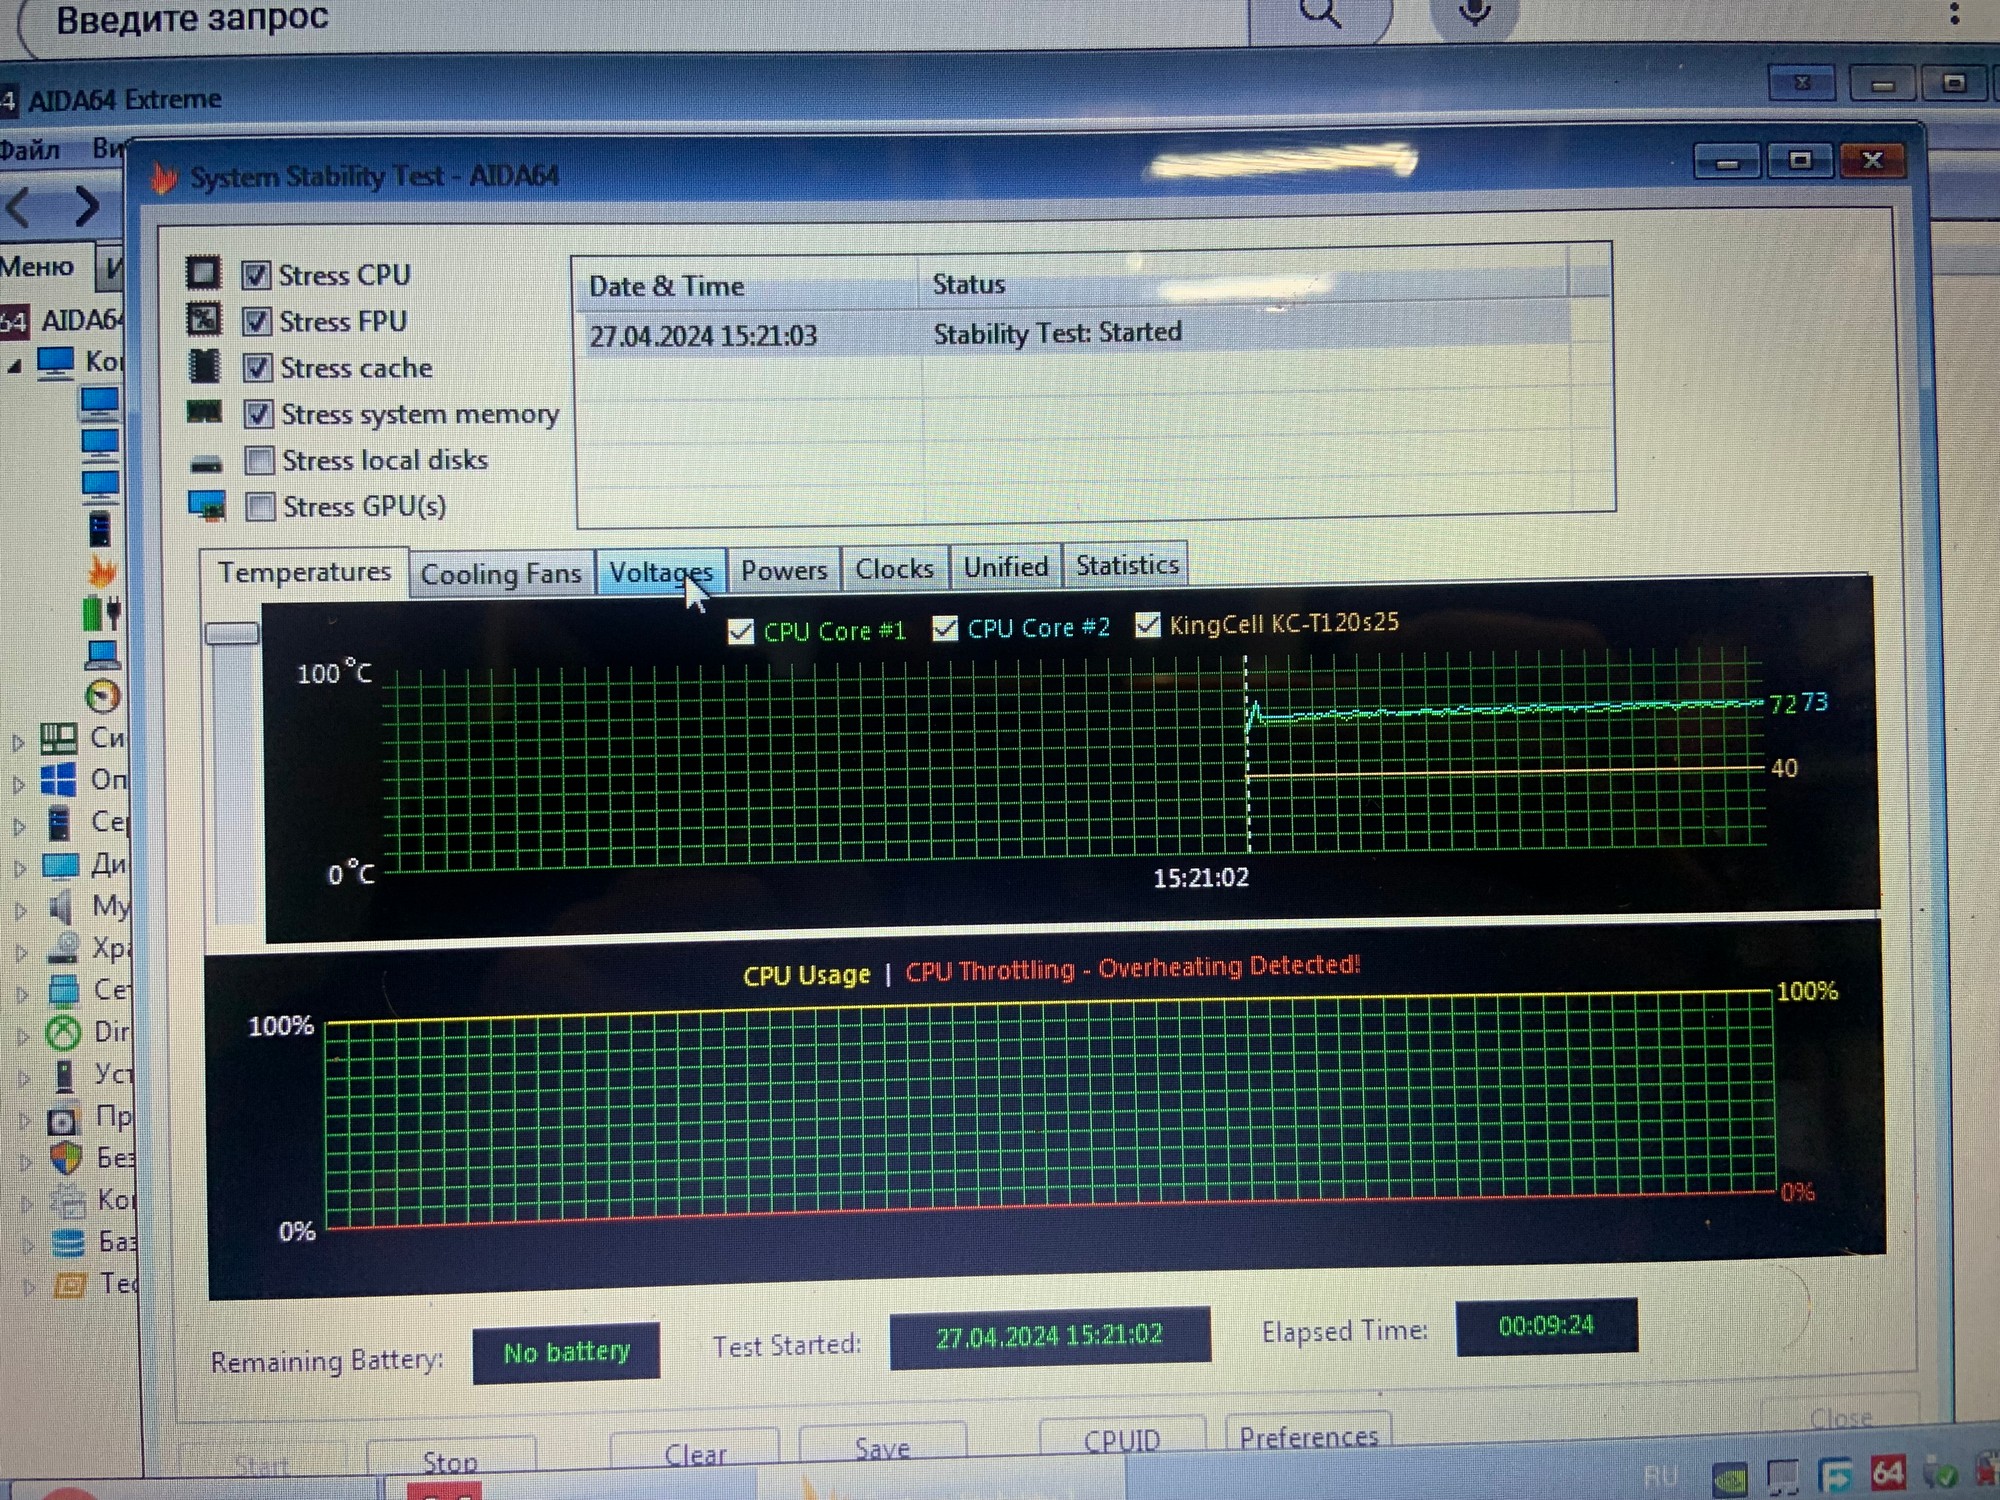The image size is (2000, 1500).
Task: Click the battery icon in the AIDA64 sidebar
Action: (102, 612)
